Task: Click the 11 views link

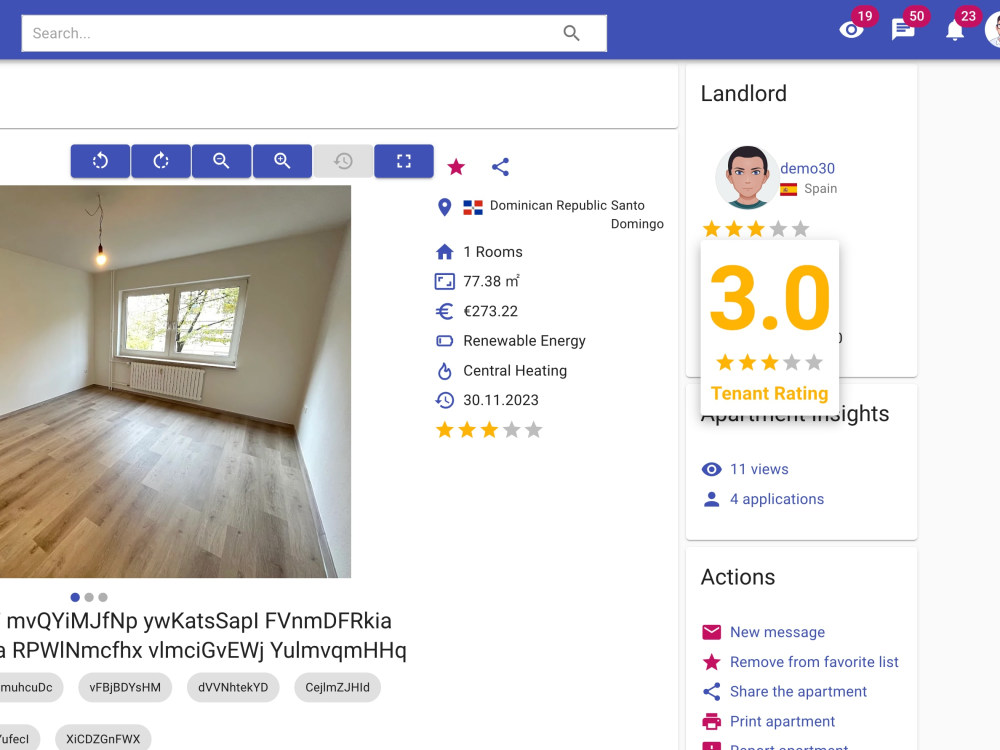Action: [759, 469]
